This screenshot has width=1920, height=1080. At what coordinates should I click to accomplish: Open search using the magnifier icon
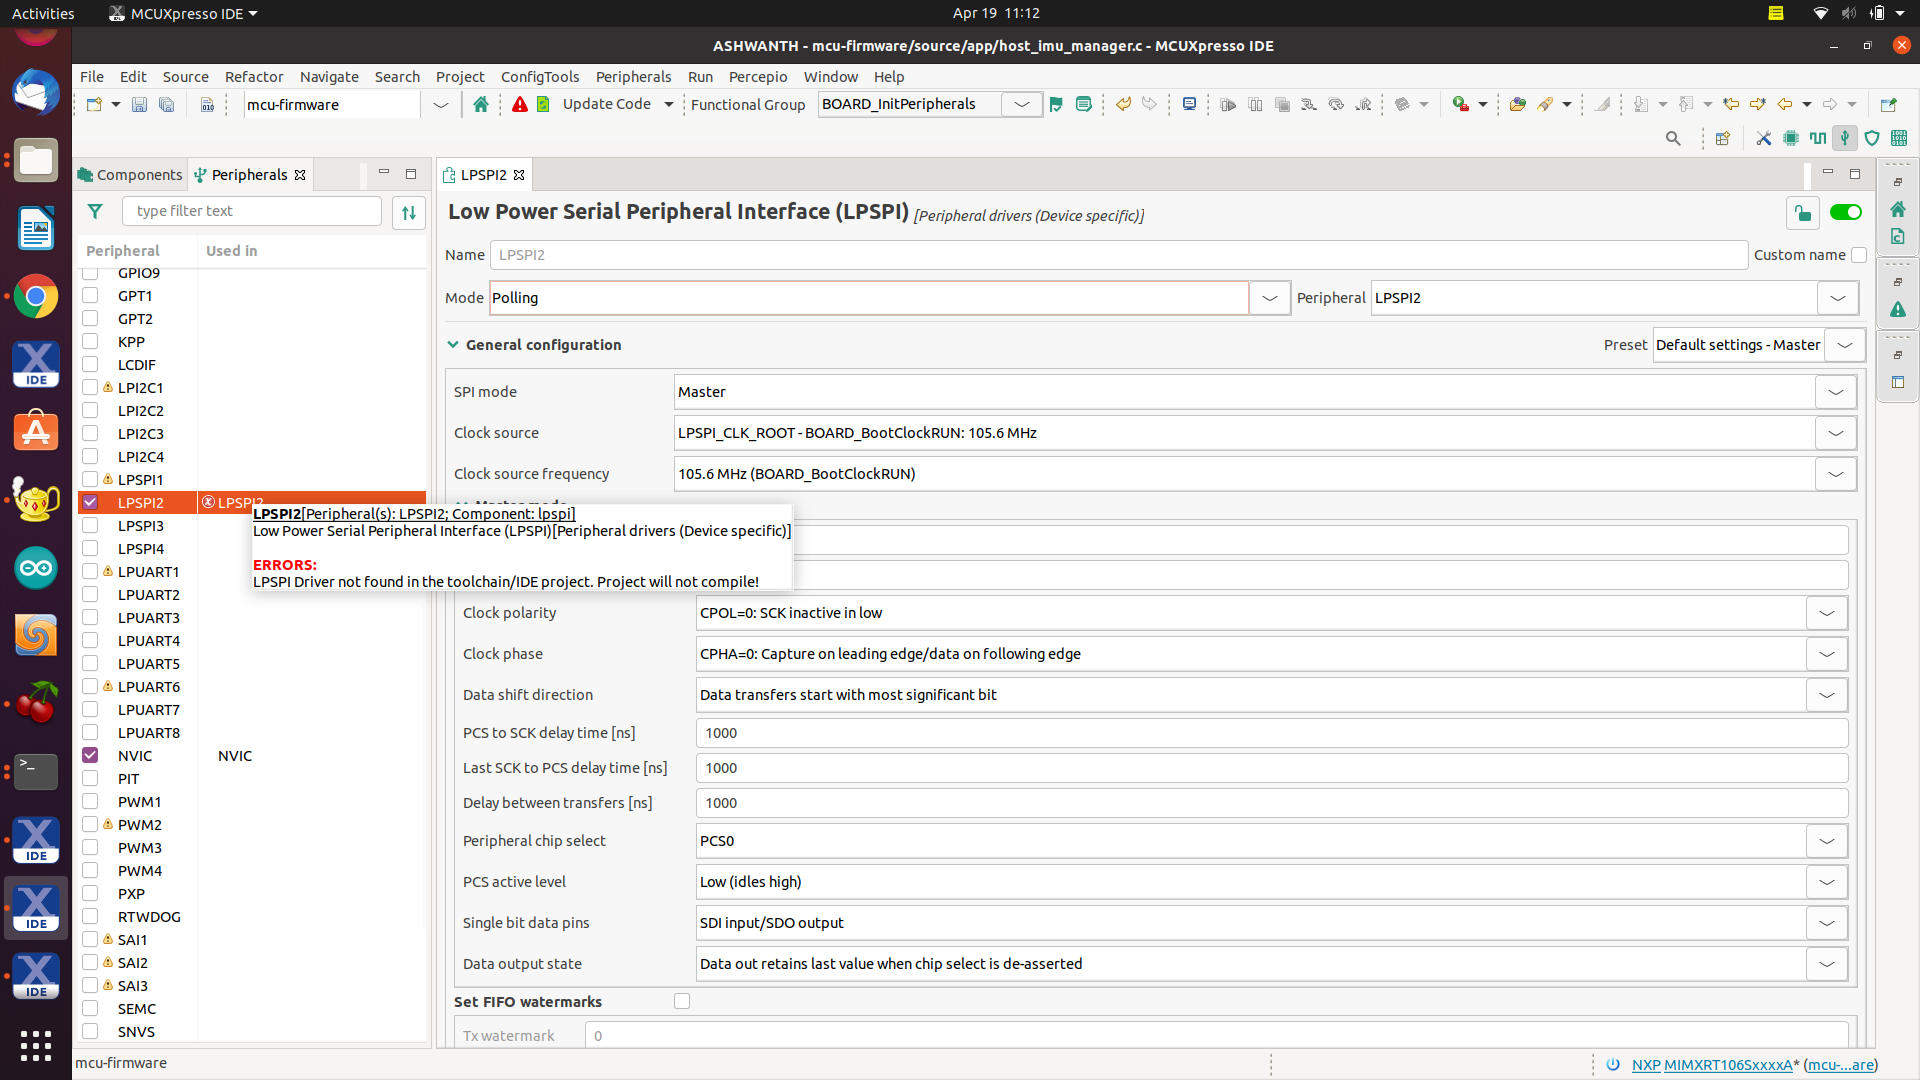pyautogui.click(x=1673, y=138)
